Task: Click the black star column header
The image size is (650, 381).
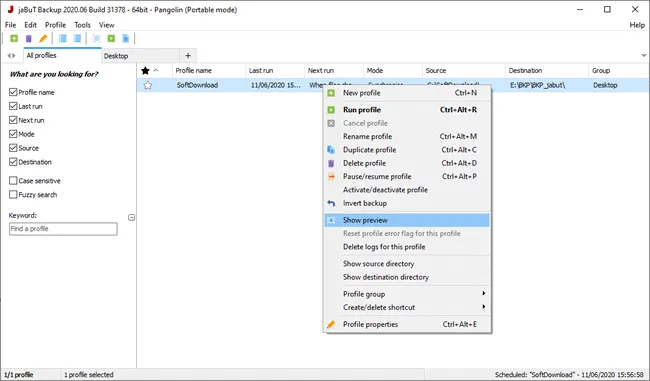Action: [x=145, y=70]
